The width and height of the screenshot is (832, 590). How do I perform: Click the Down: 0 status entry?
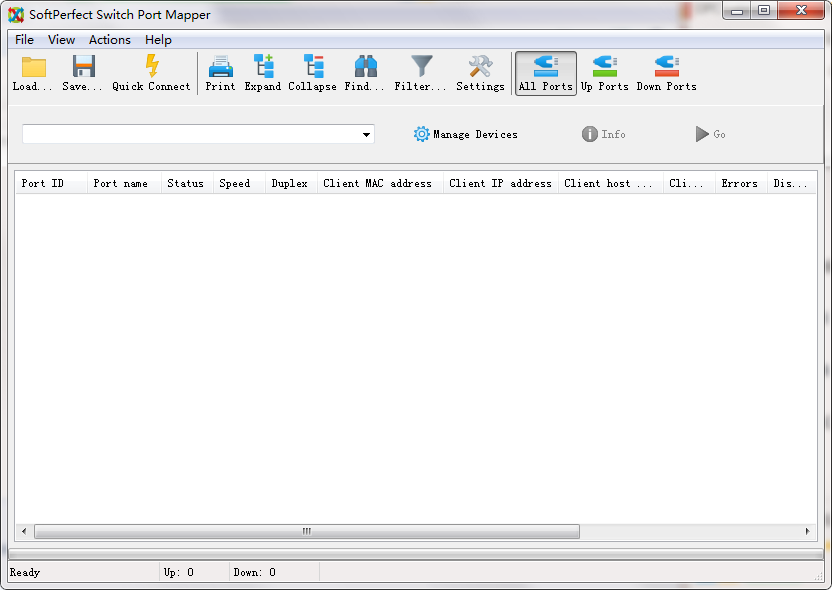(255, 572)
